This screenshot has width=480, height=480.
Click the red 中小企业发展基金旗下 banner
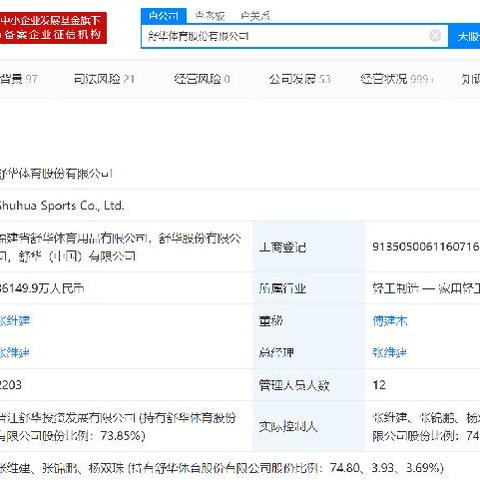tap(53, 28)
